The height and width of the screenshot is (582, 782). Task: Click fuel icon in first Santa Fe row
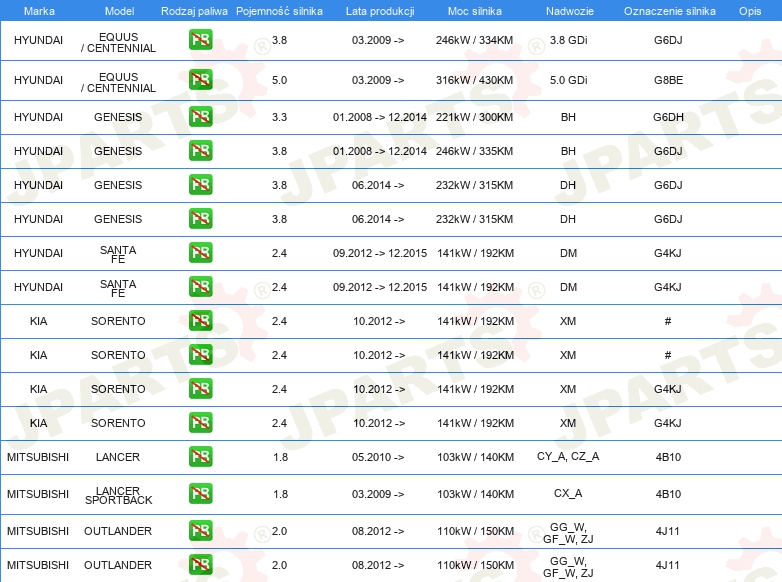coord(200,252)
